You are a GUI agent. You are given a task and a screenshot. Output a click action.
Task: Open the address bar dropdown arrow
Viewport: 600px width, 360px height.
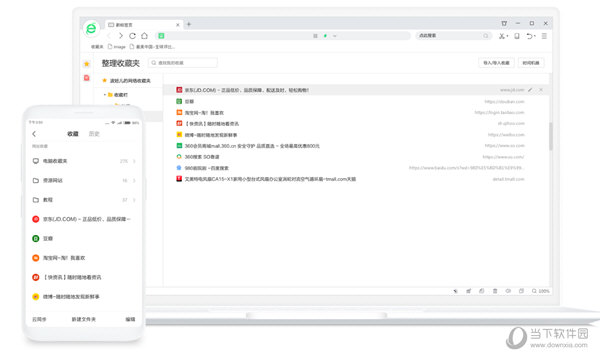(334, 36)
